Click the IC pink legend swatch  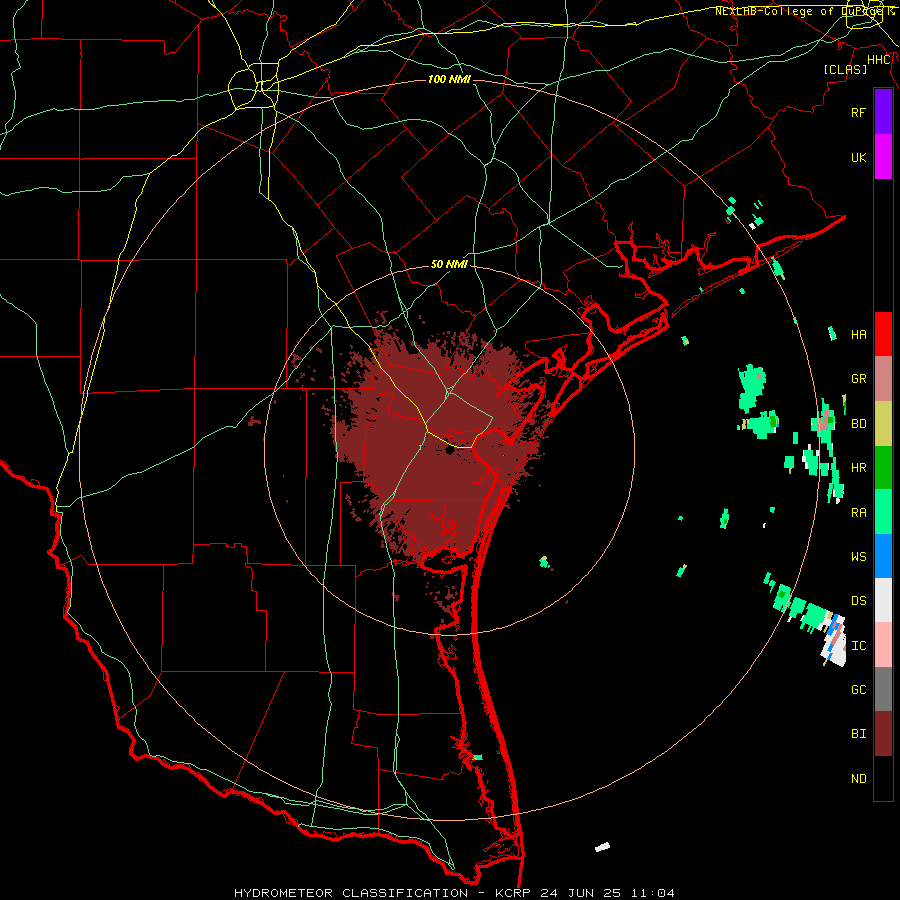883,645
